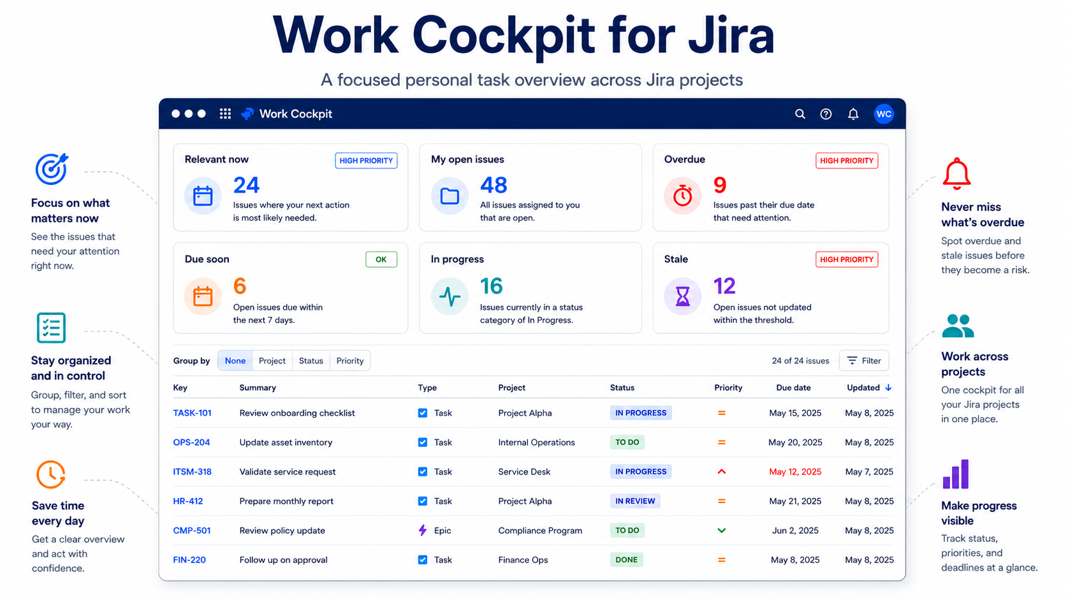Viewport: 1066px width, 600px height.
Task: Click 'Validate service request' summary
Action: pyautogui.click(x=288, y=472)
